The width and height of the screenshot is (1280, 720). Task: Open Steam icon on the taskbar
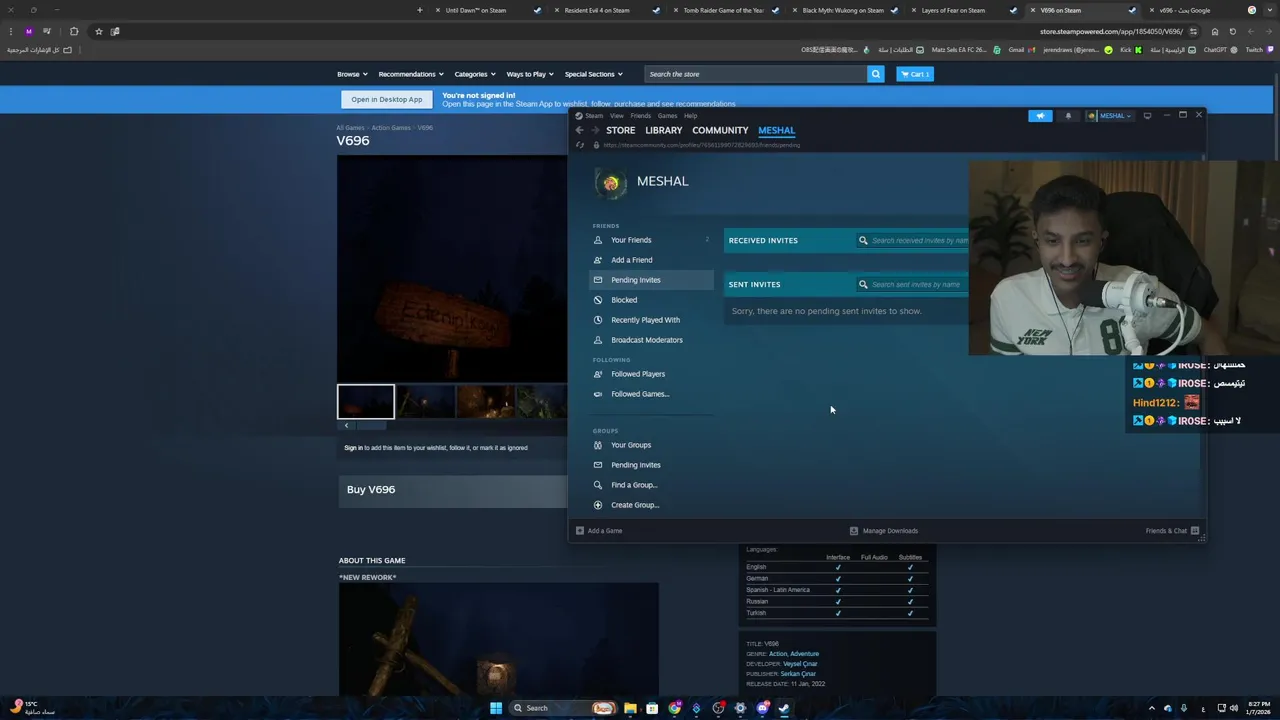click(784, 708)
